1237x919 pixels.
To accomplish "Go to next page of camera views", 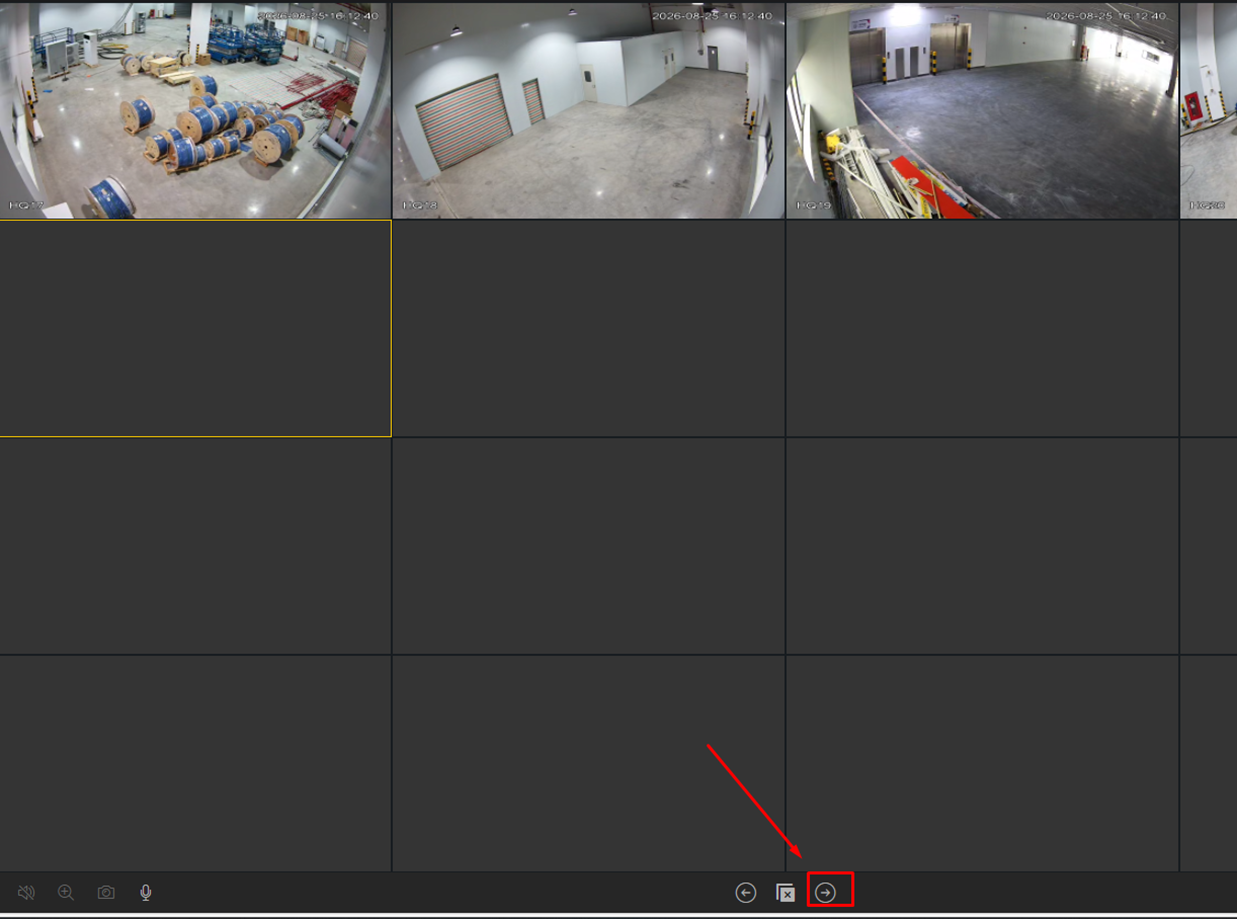I will 826,893.
